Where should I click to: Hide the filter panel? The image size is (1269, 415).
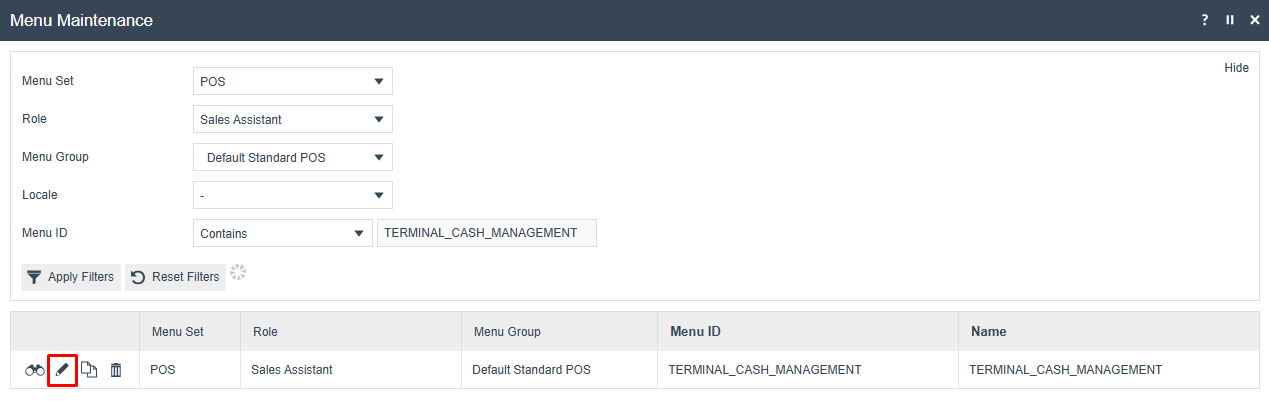coord(1237,68)
